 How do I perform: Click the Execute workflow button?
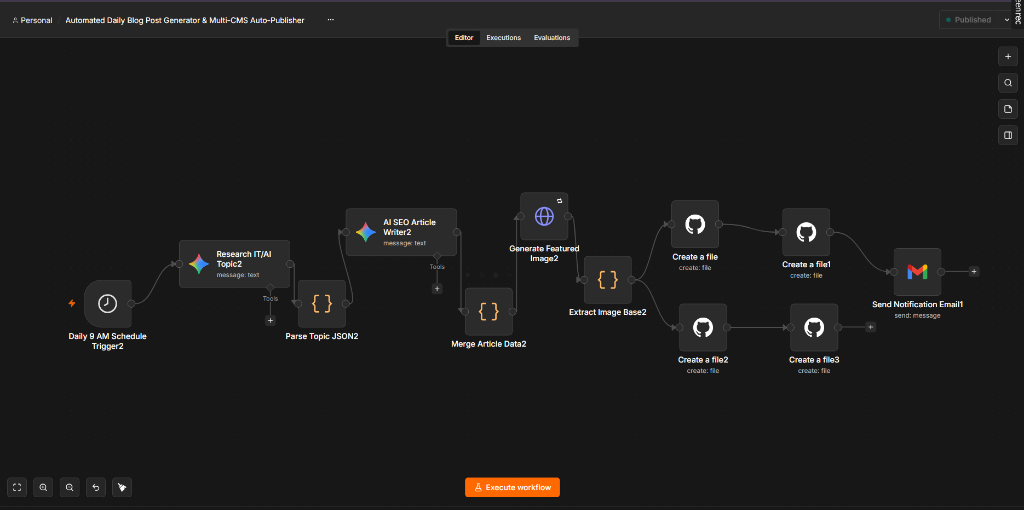pos(512,487)
